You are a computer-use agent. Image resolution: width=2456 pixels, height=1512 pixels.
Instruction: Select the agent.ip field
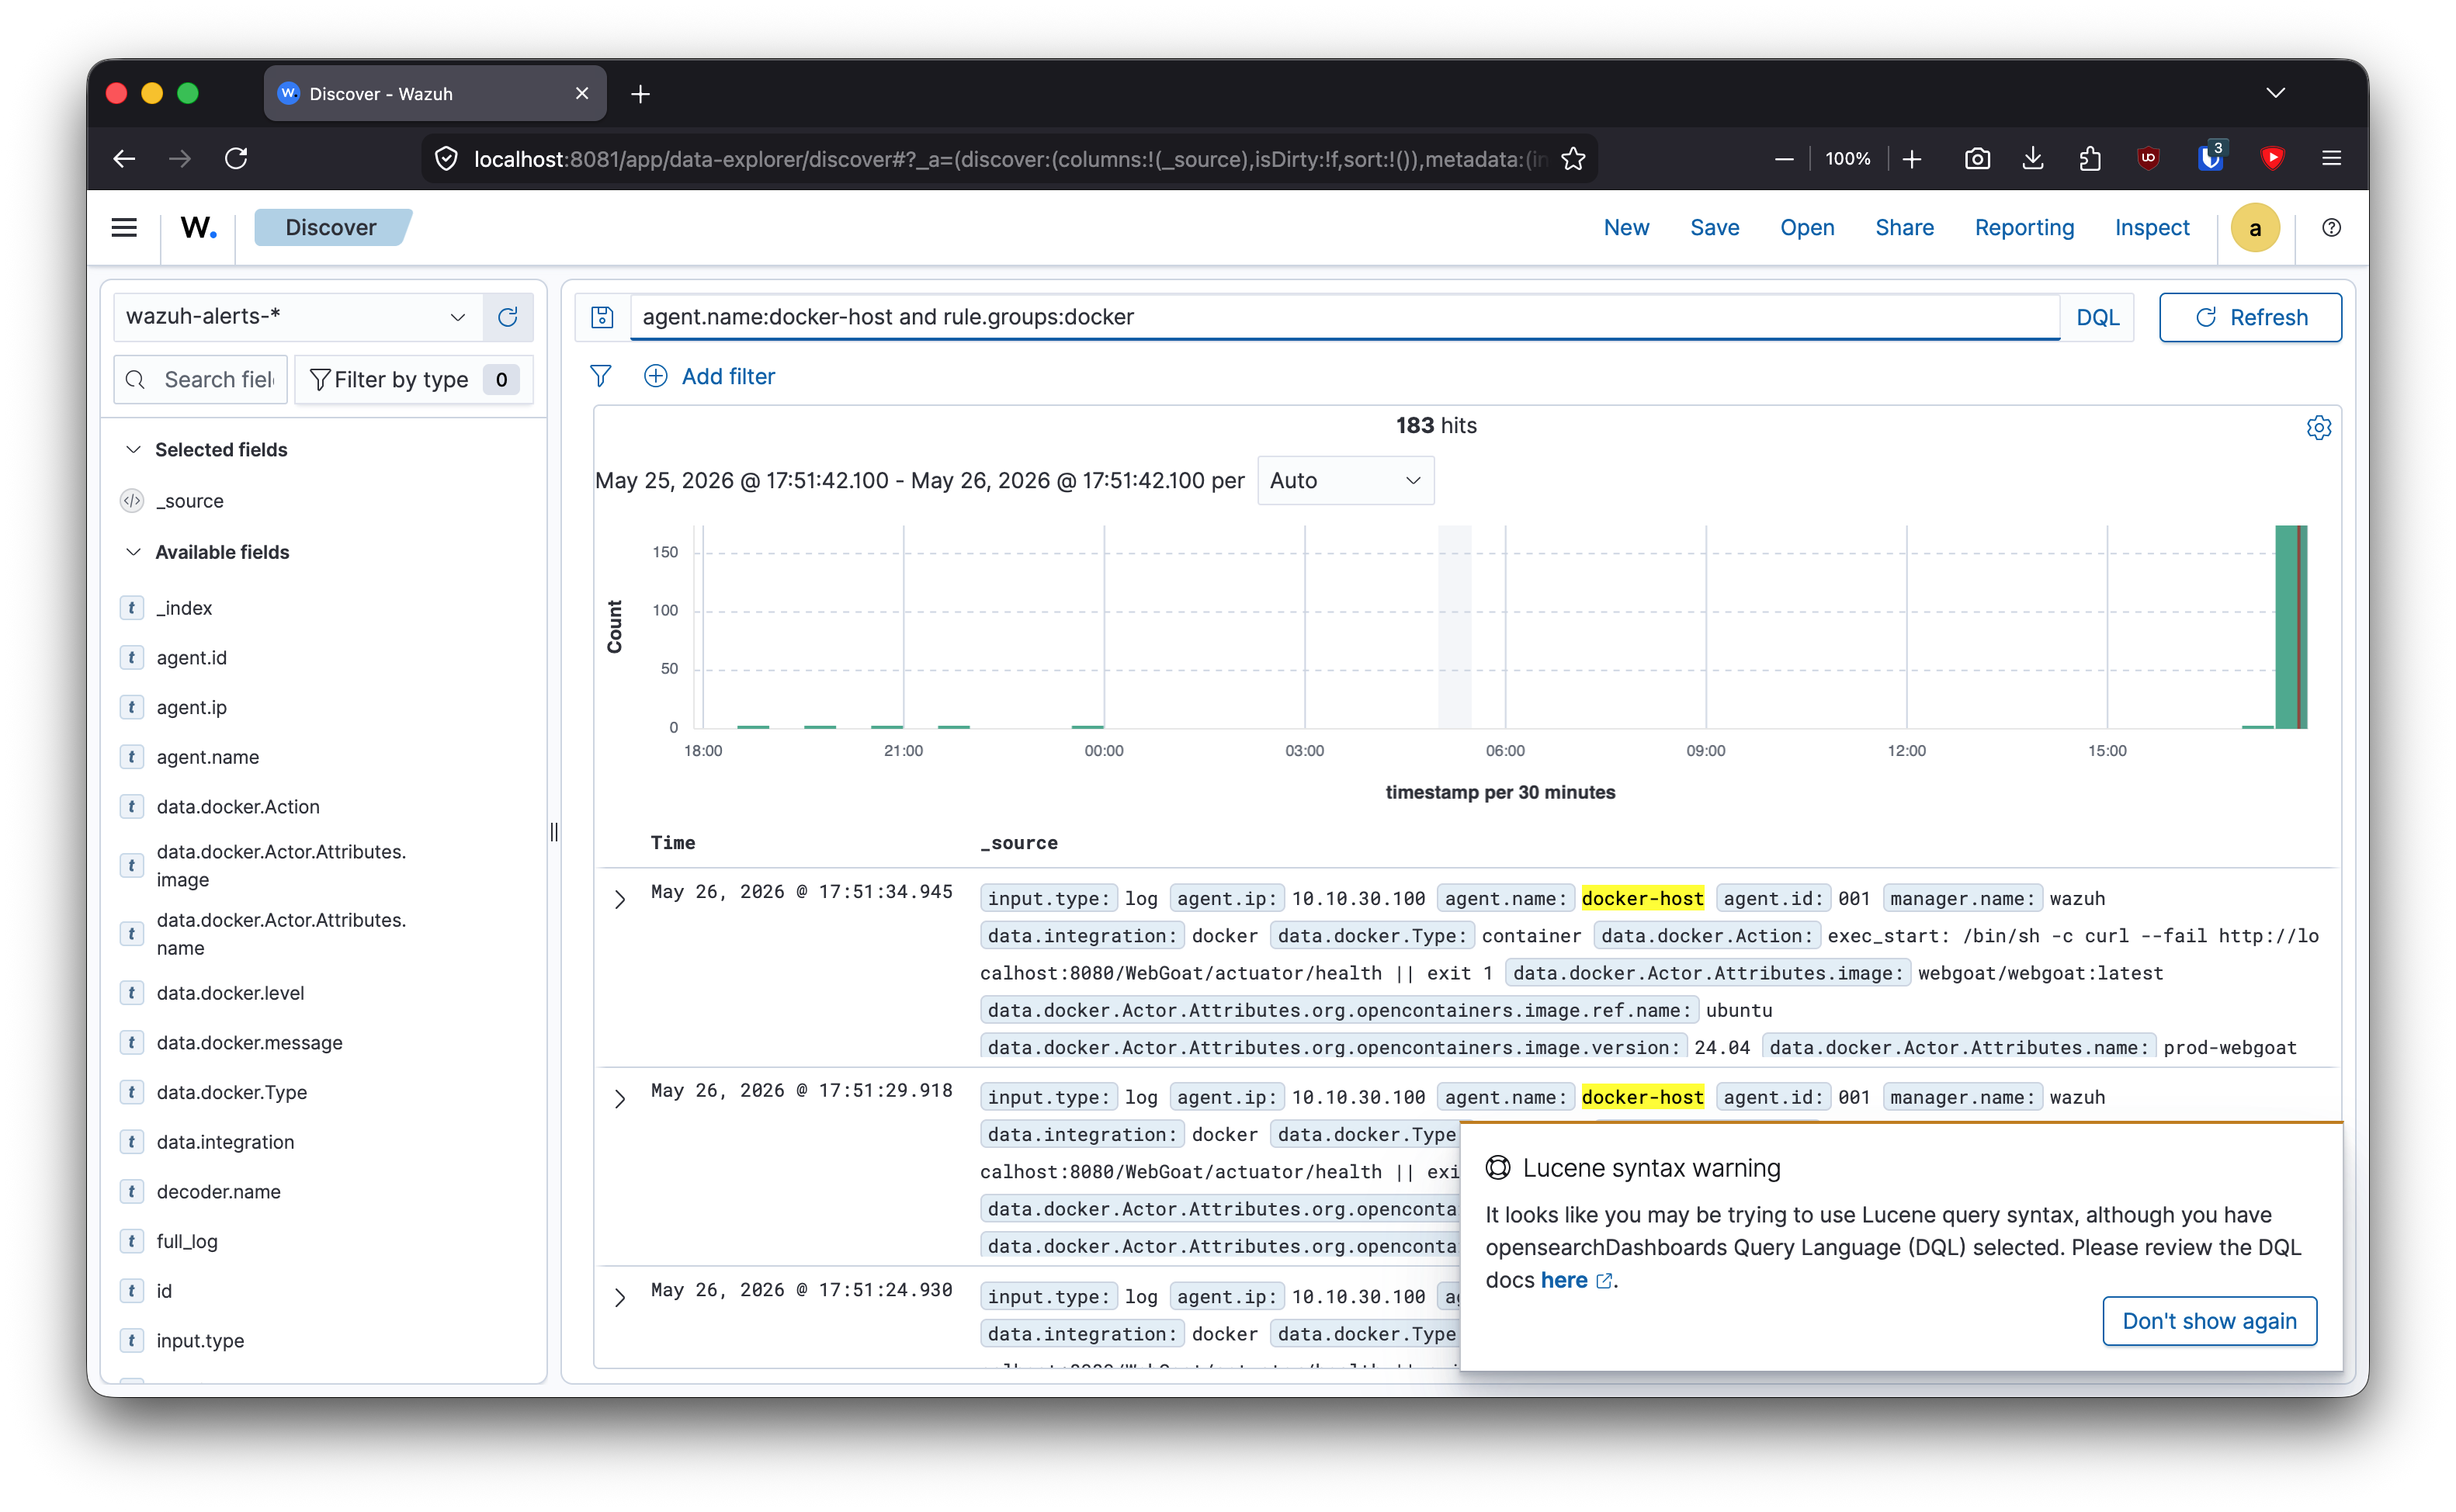pyautogui.click(x=191, y=707)
